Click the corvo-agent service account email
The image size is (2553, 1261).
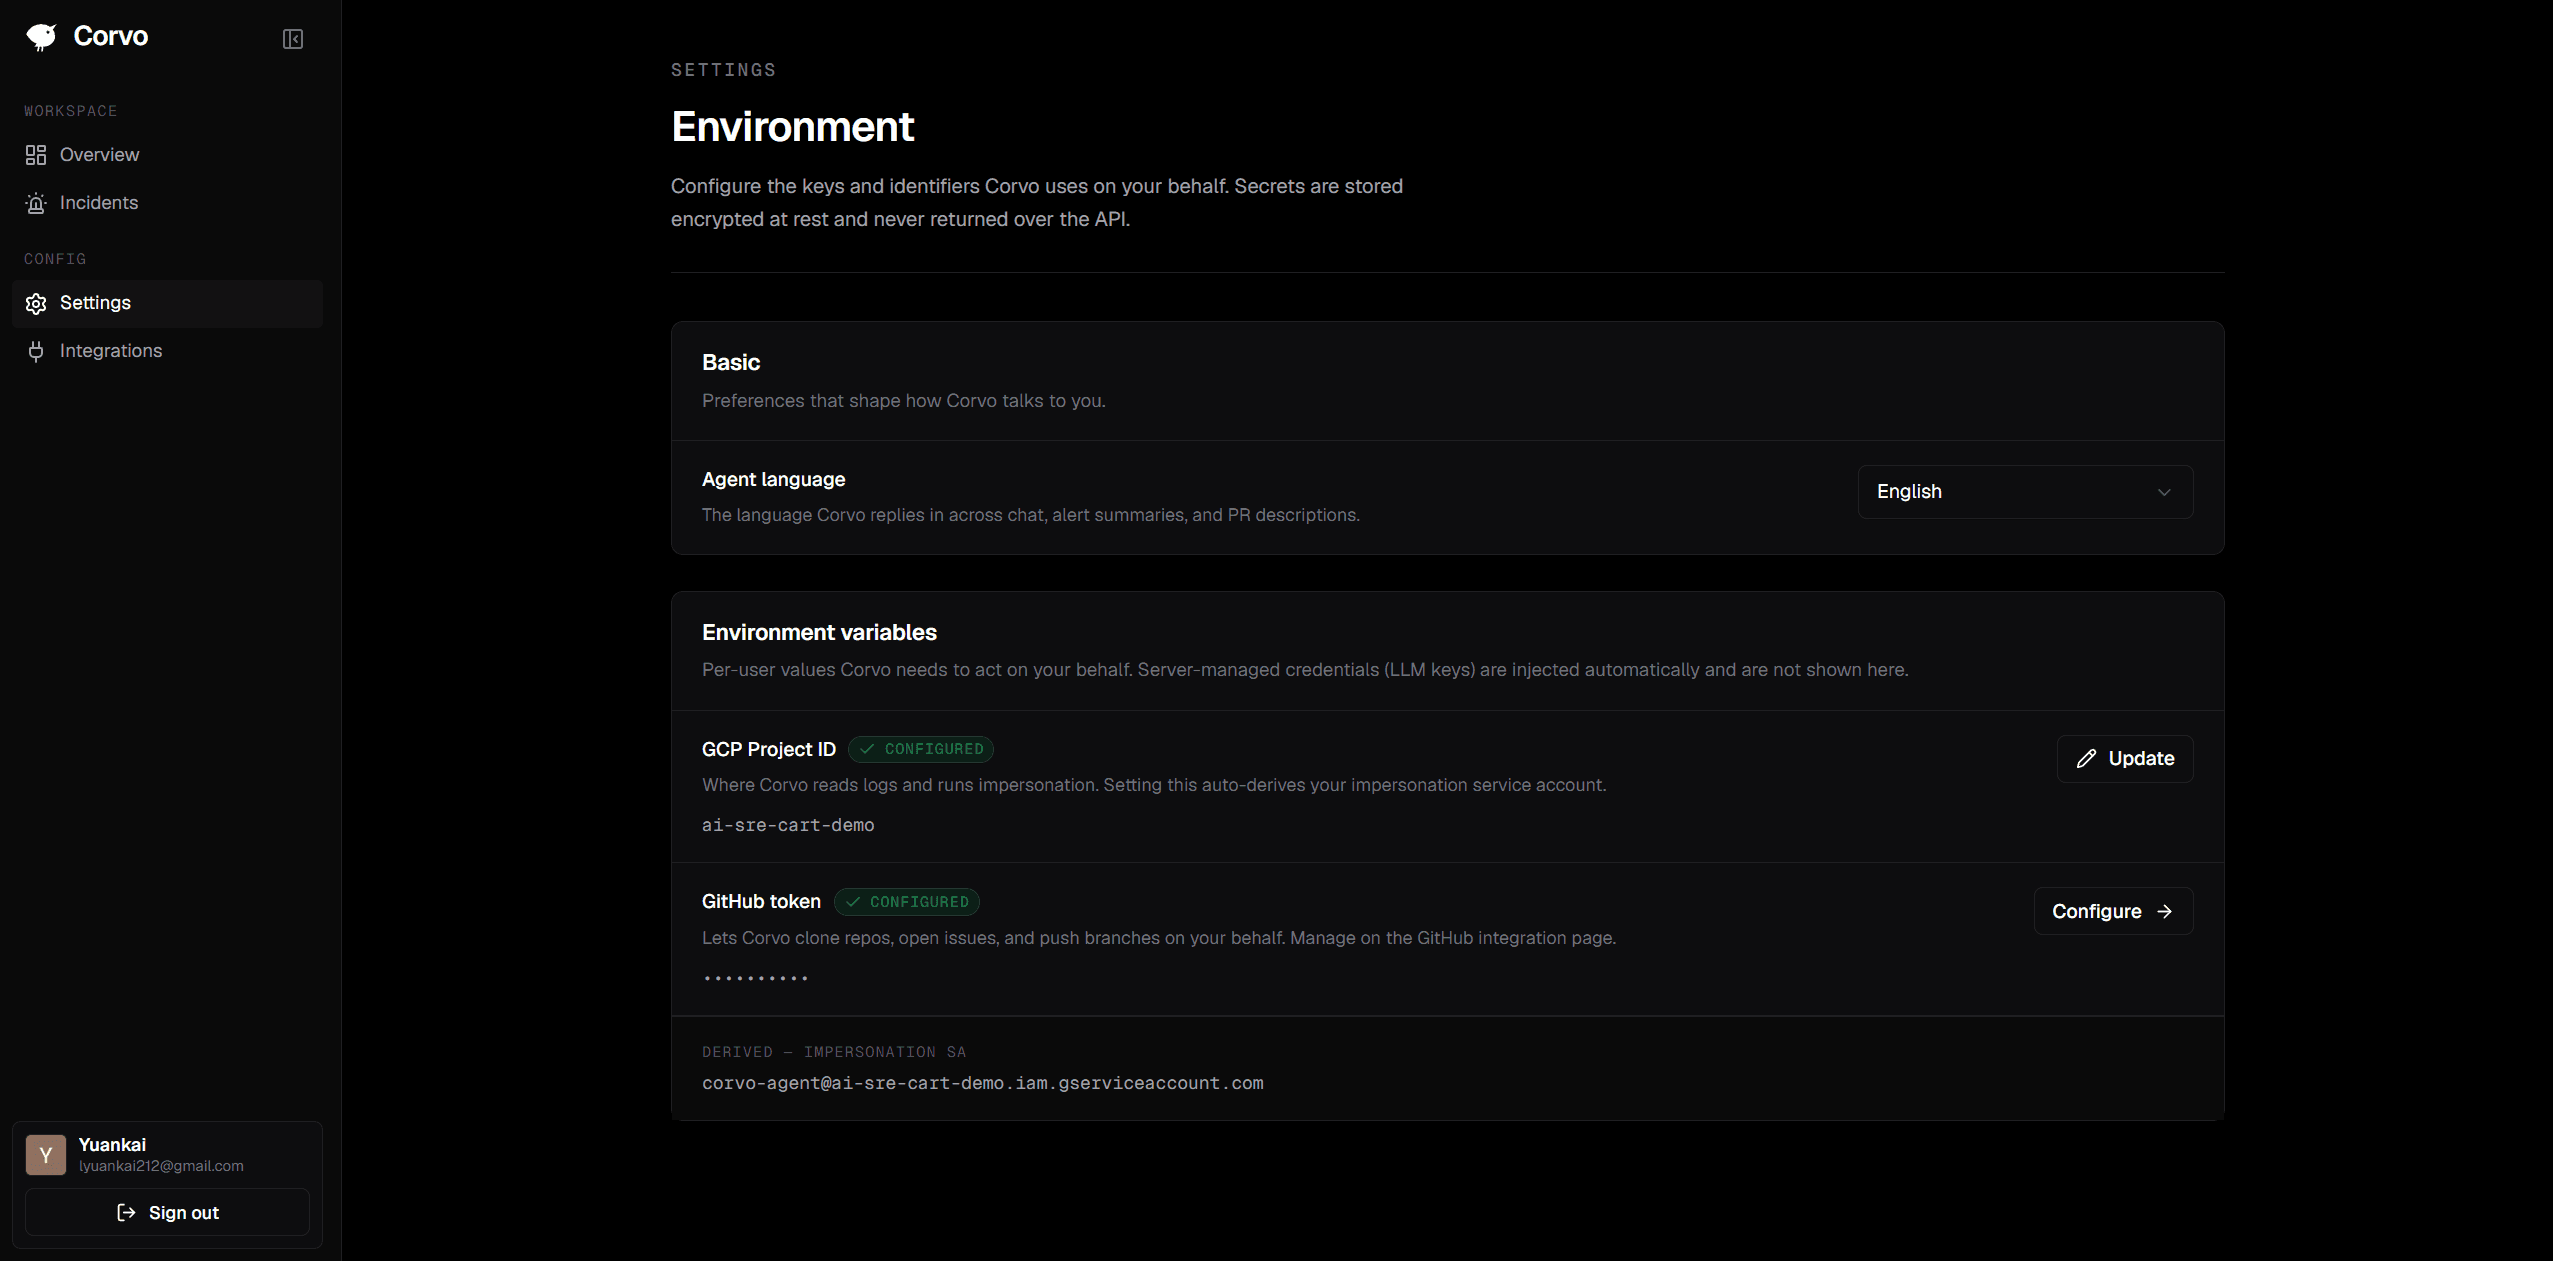pyautogui.click(x=983, y=1083)
